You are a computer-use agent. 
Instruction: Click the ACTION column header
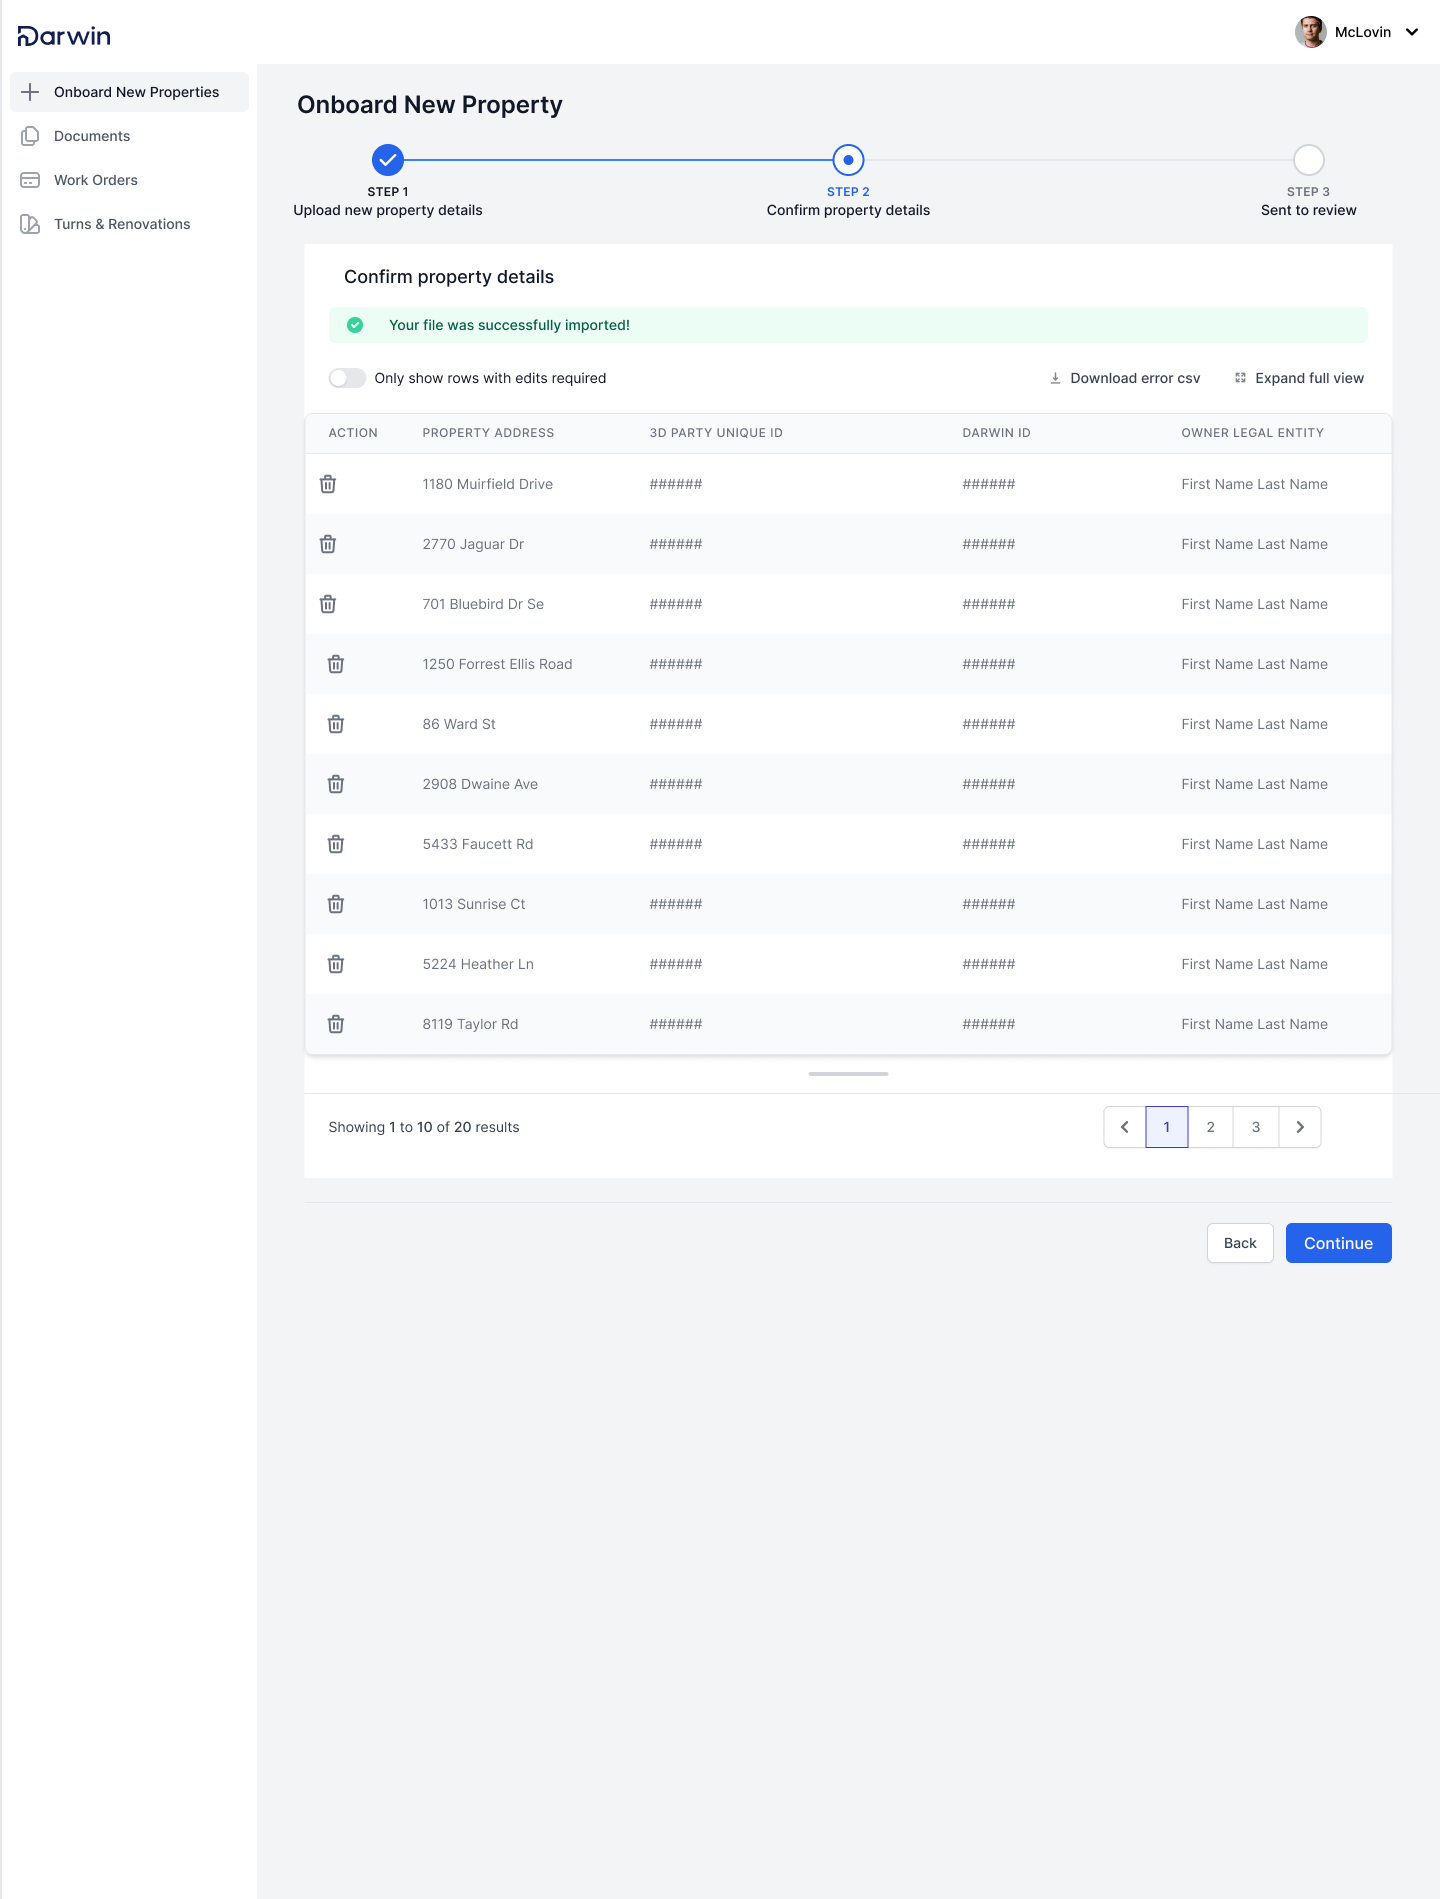pos(353,433)
